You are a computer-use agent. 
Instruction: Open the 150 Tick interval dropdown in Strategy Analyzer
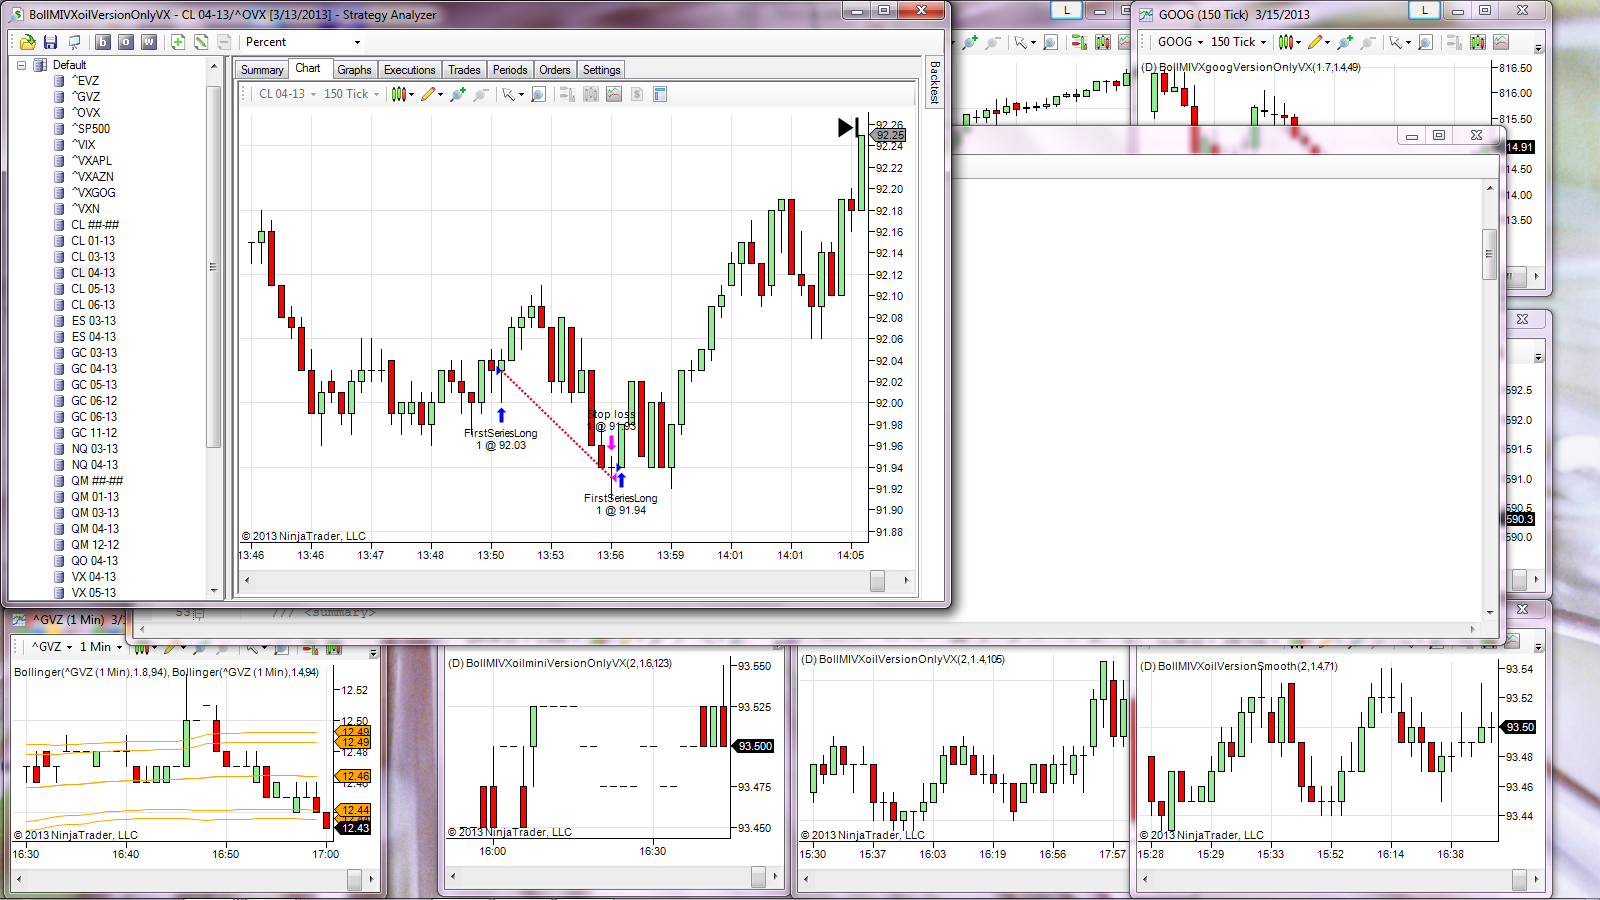(351, 94)
